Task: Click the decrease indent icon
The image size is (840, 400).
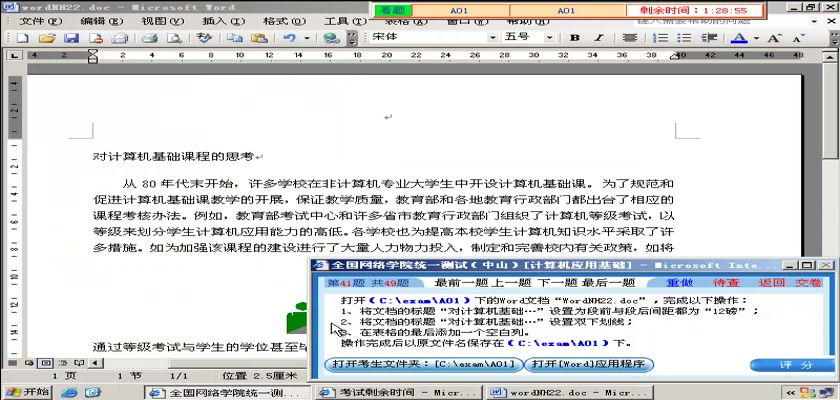Action: pyautogui.click(x=709, y=38)
